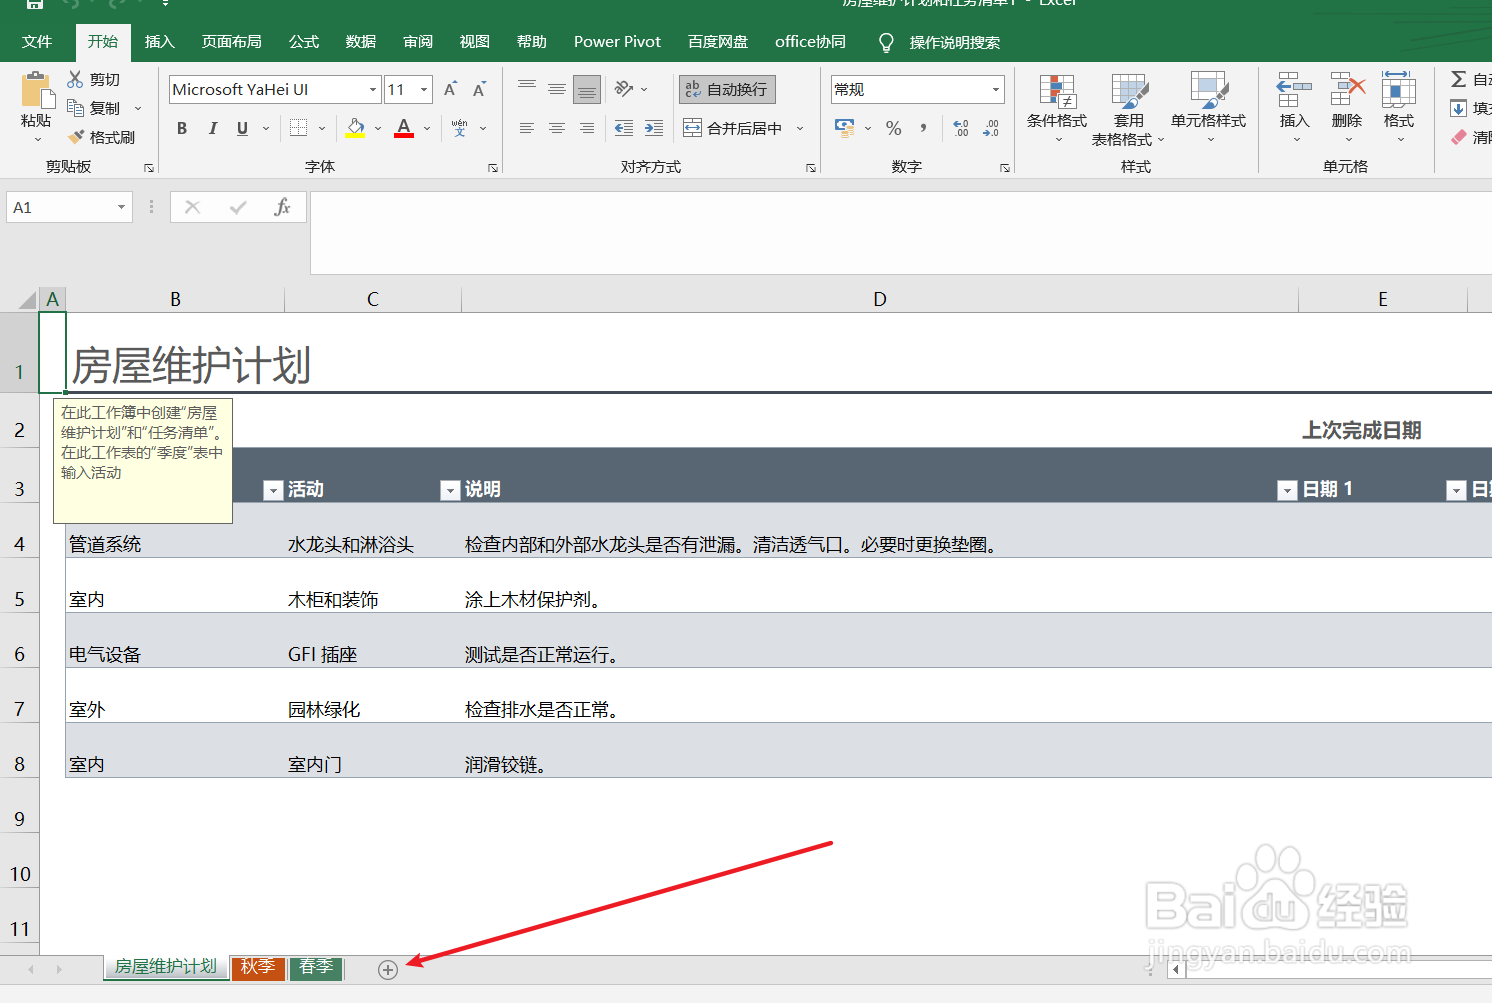Toggle Underline formatting
1492x1003 pixels.
242,128
